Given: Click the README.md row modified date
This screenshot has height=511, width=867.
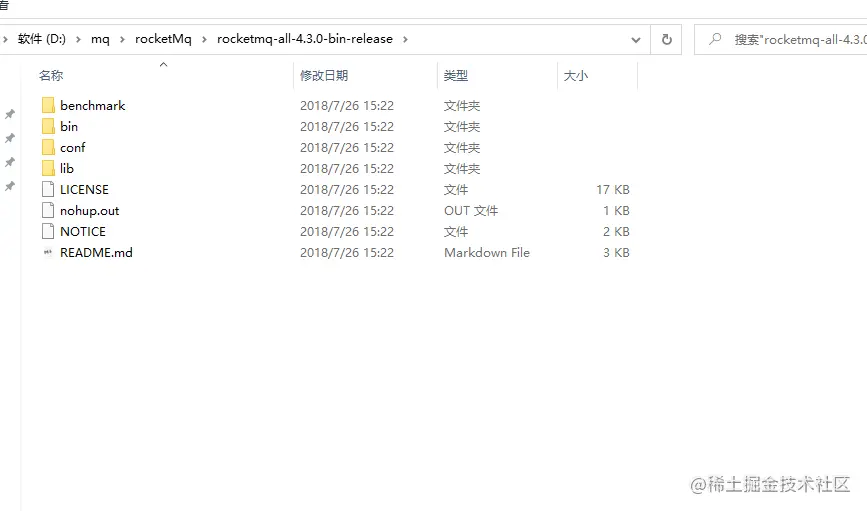Looking at the screenshot, I should pos(347,252).
